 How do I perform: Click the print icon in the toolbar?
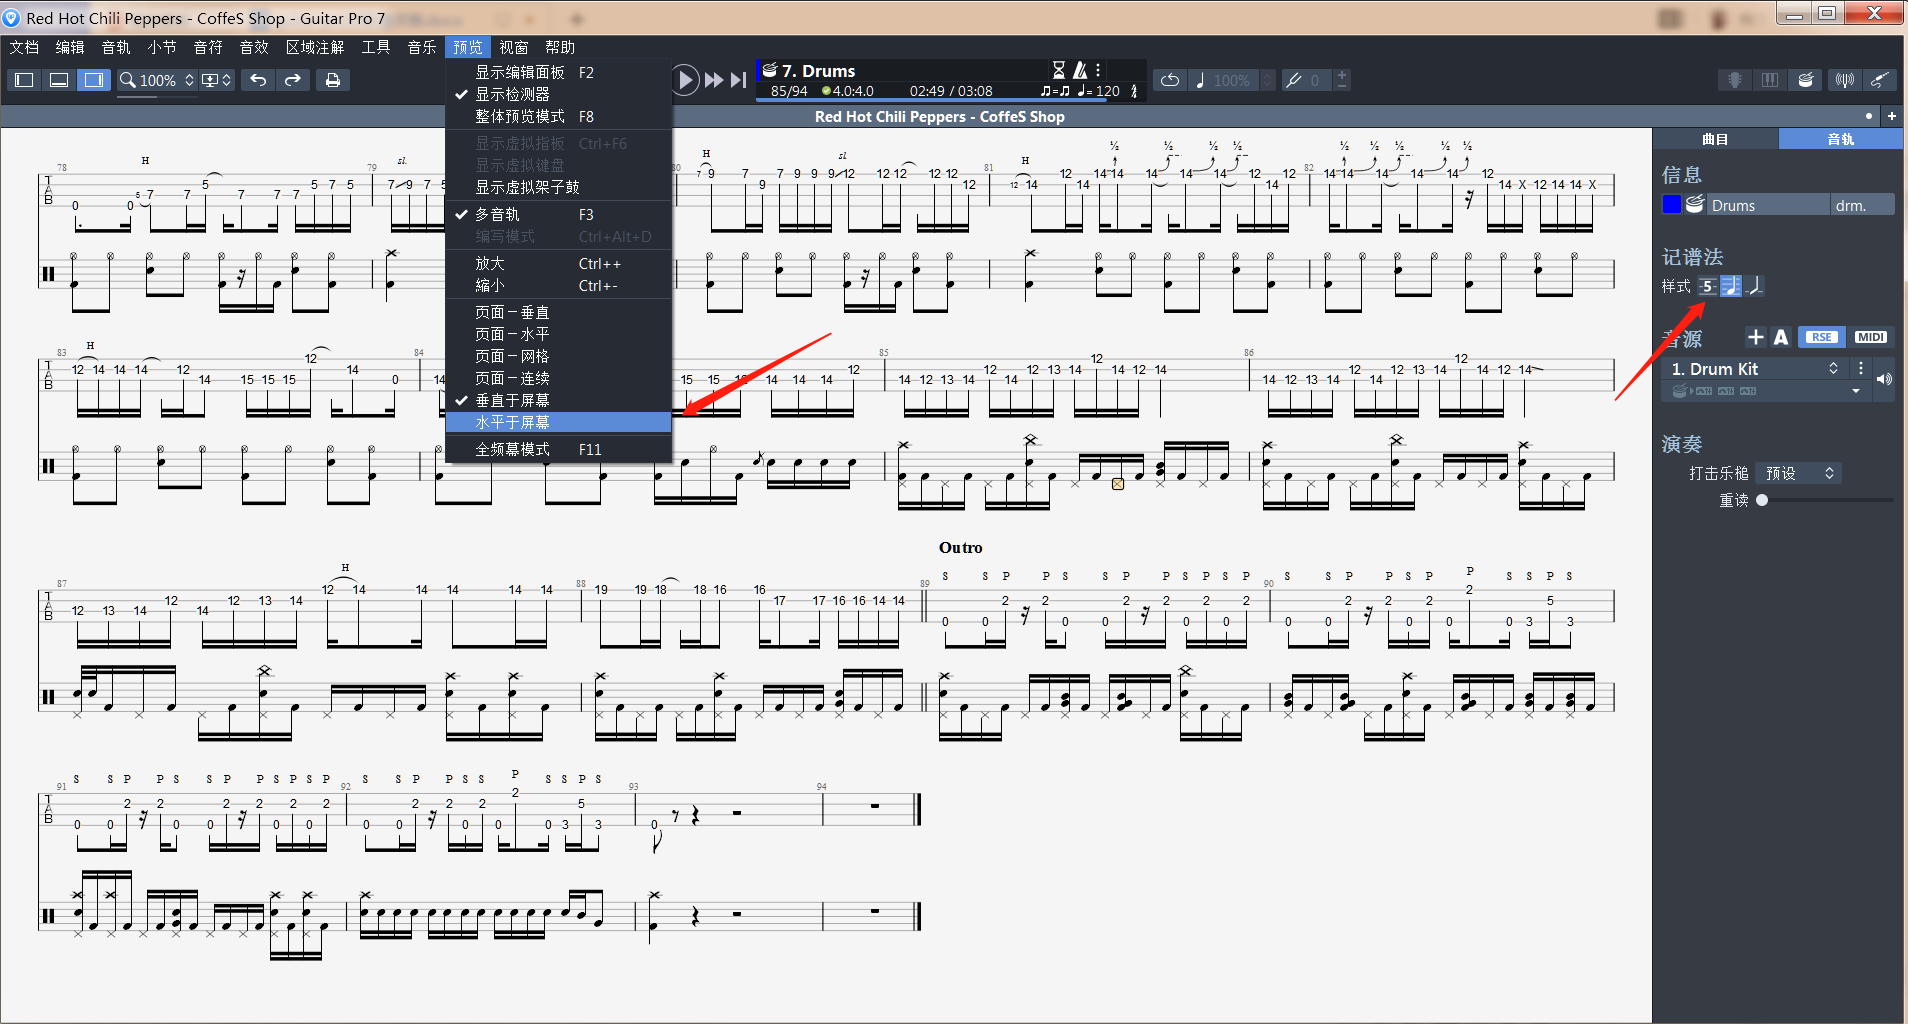click(x=333, y=80)
